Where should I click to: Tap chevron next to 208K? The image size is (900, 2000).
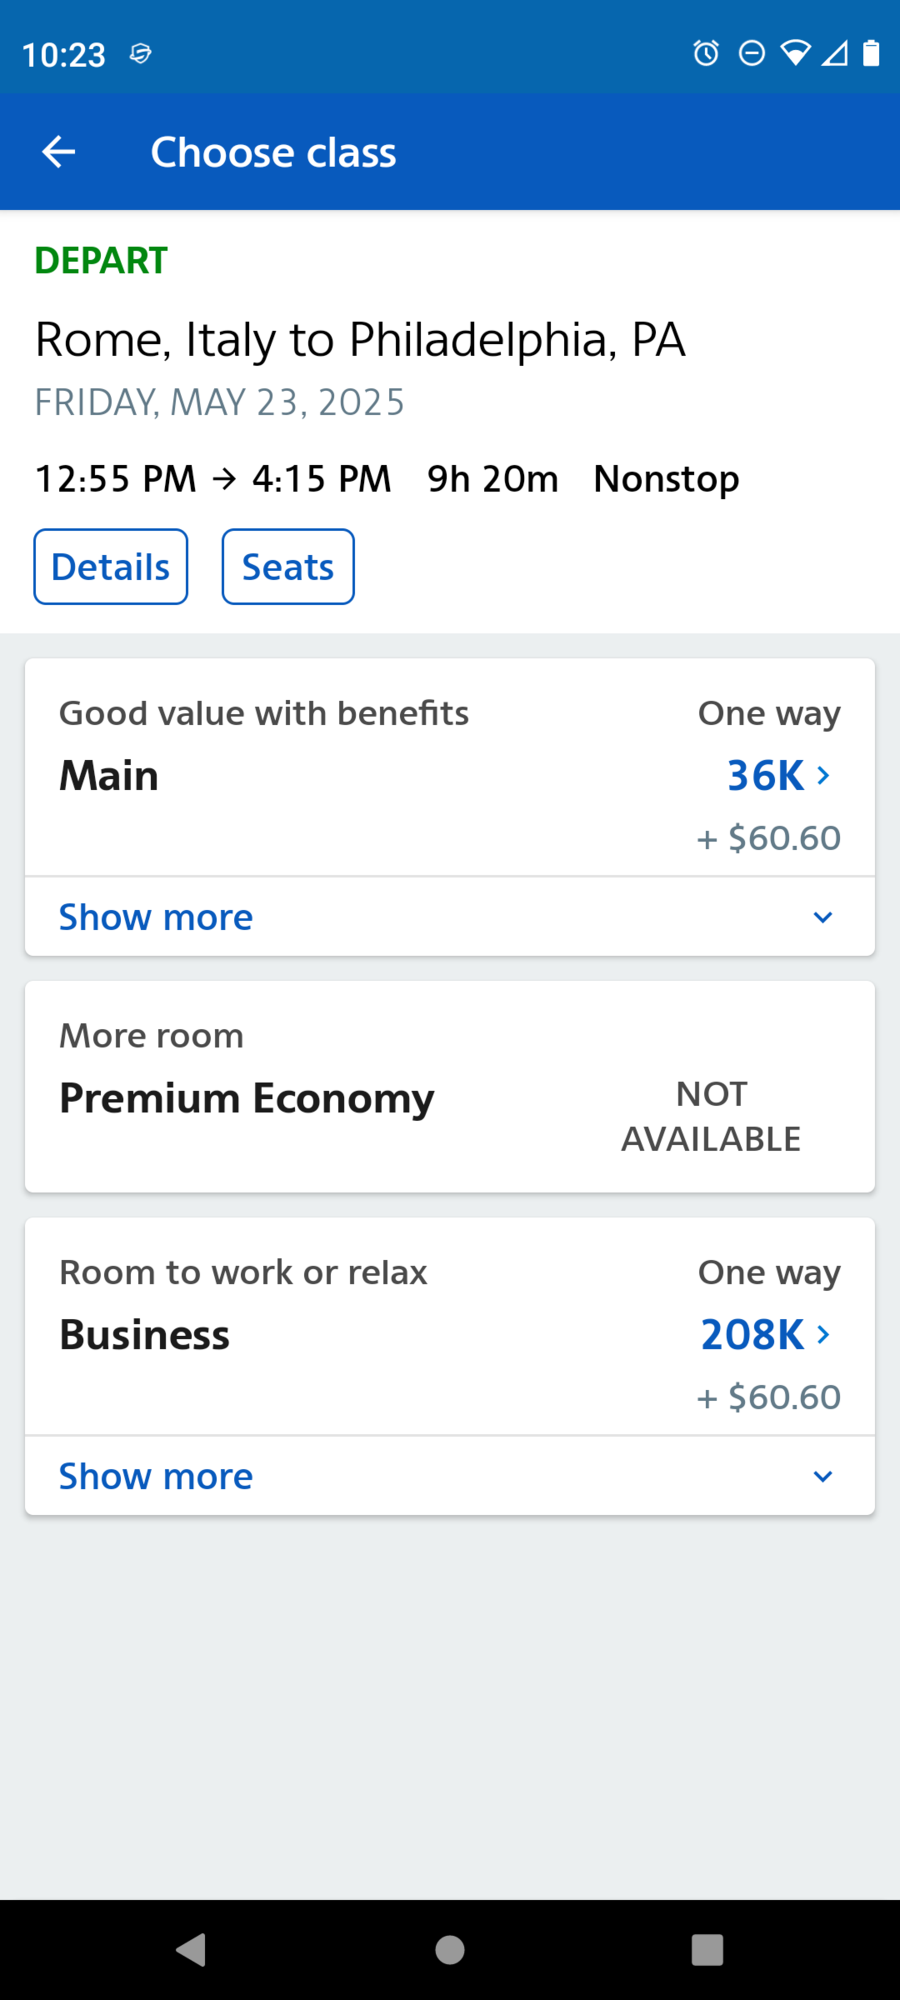(x=824, y=1334)
